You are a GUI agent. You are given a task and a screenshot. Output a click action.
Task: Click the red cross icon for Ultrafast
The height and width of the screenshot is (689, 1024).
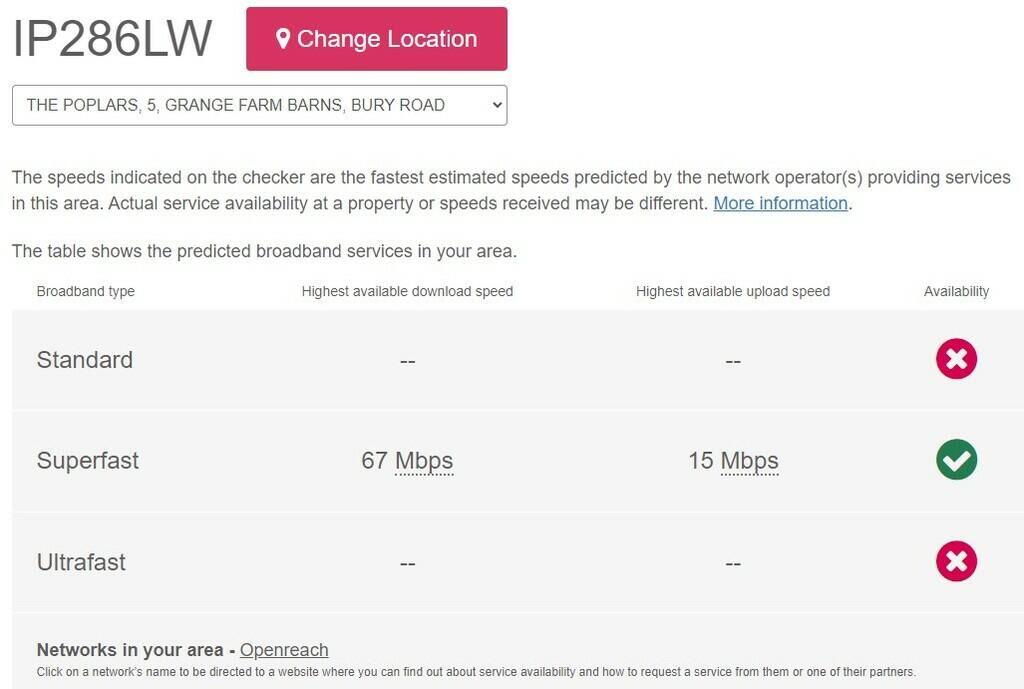click(956, 561)
